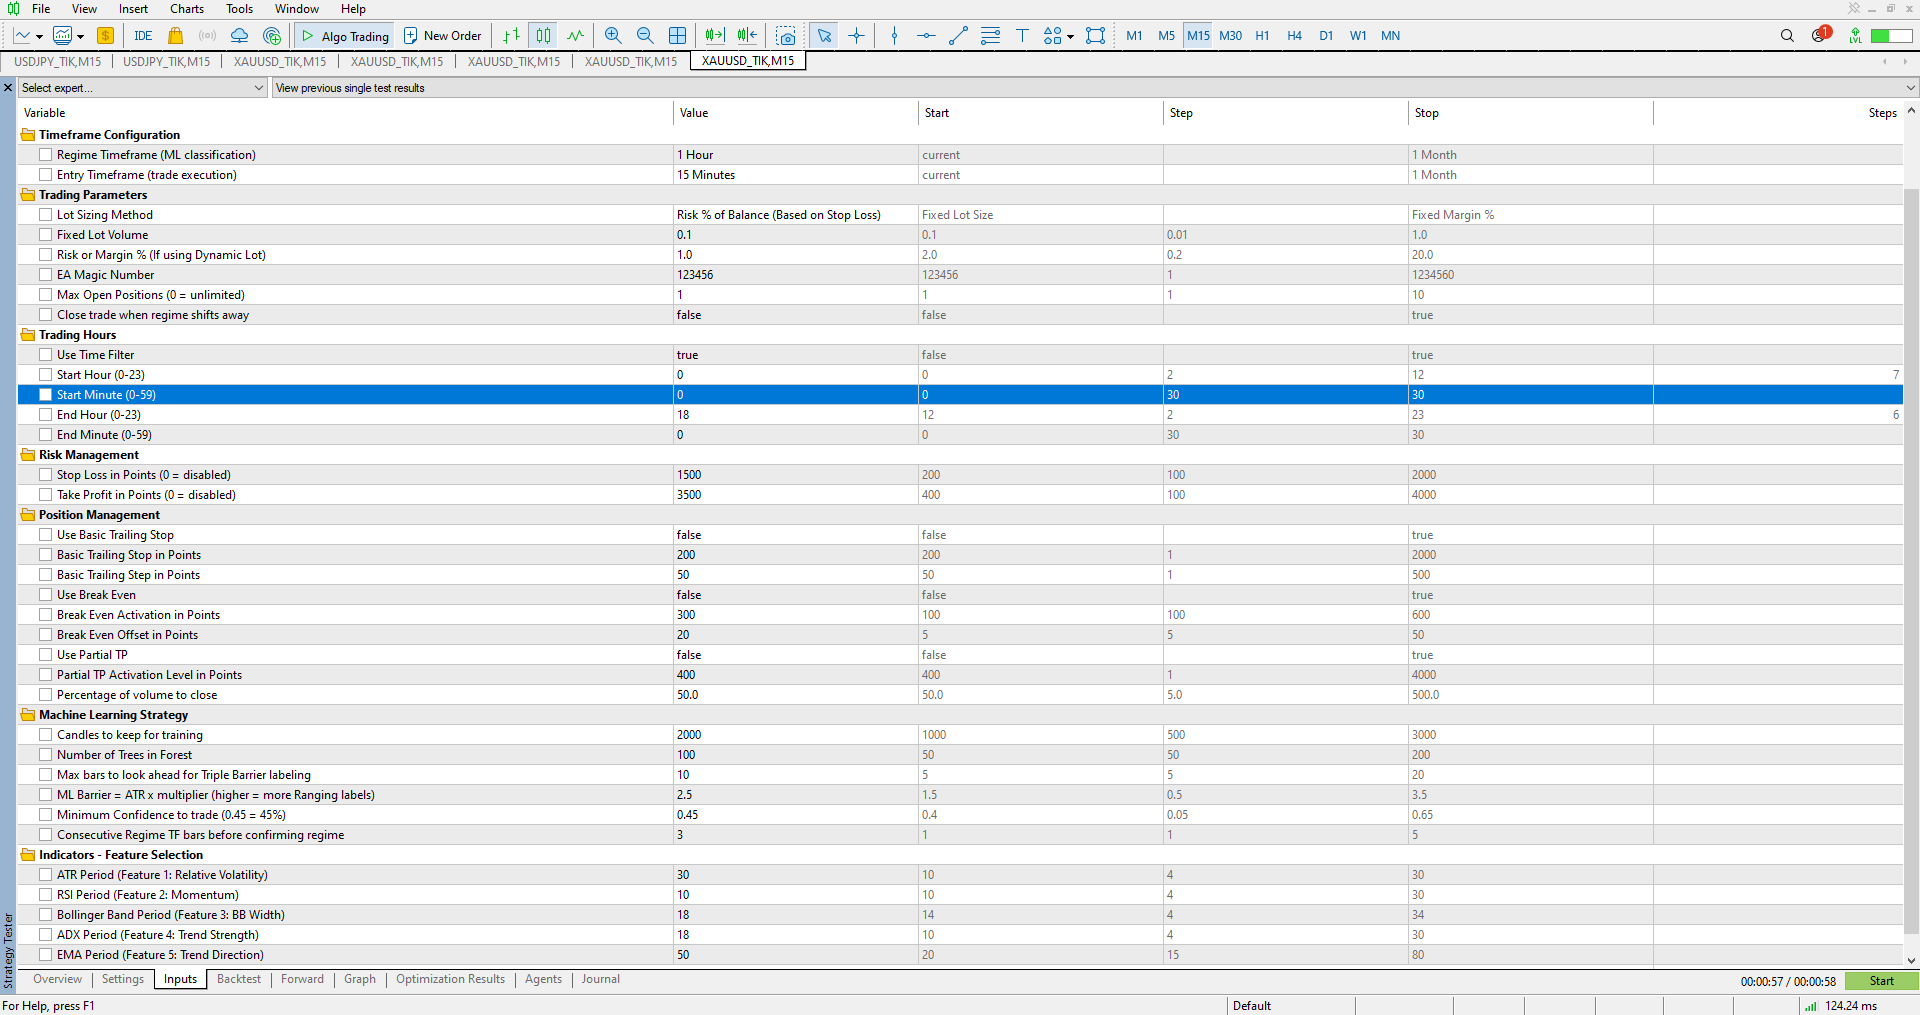The width and height of the screenshot is (1920, 1015).
Task: Switch chart to candlesticks type
Action: (543, 36)
